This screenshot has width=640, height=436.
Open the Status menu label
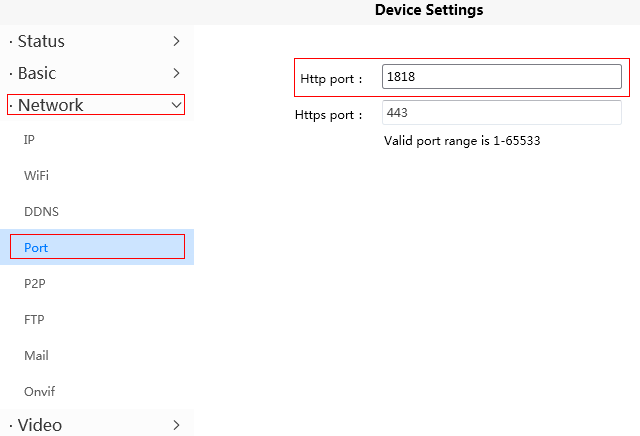point(41,41)
